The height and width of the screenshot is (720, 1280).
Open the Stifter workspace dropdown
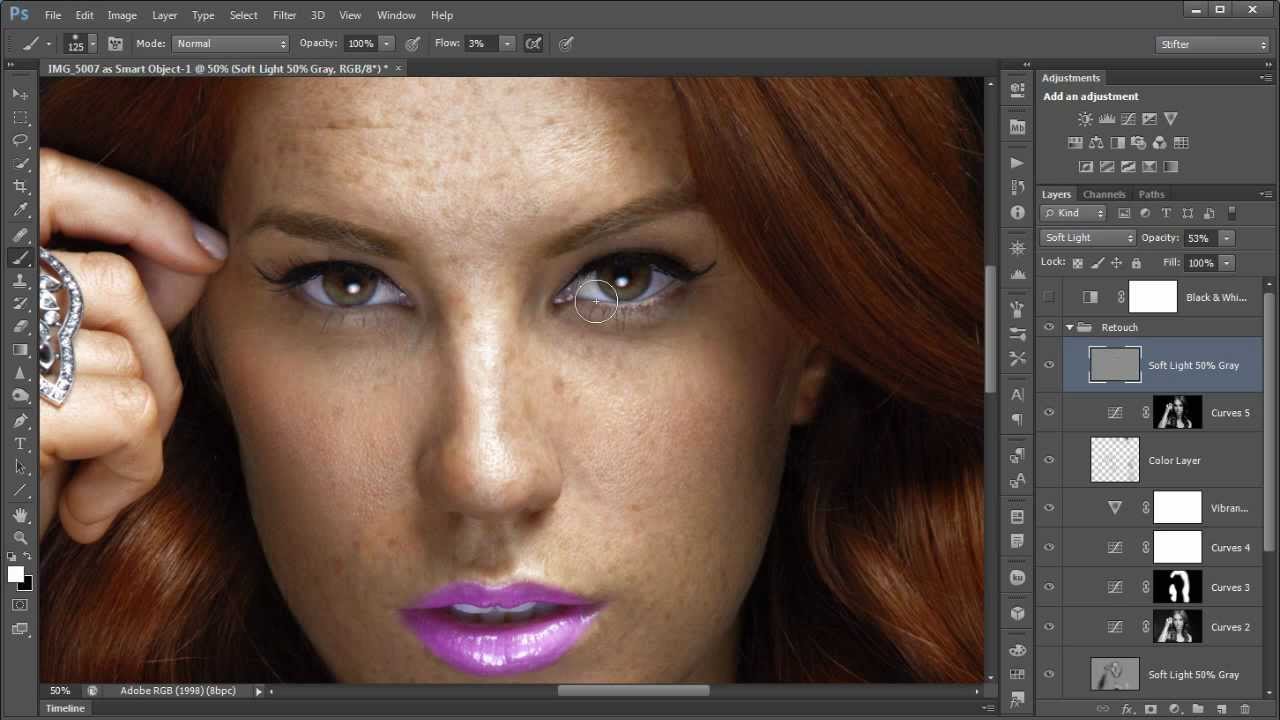[x=1212, y=44]
